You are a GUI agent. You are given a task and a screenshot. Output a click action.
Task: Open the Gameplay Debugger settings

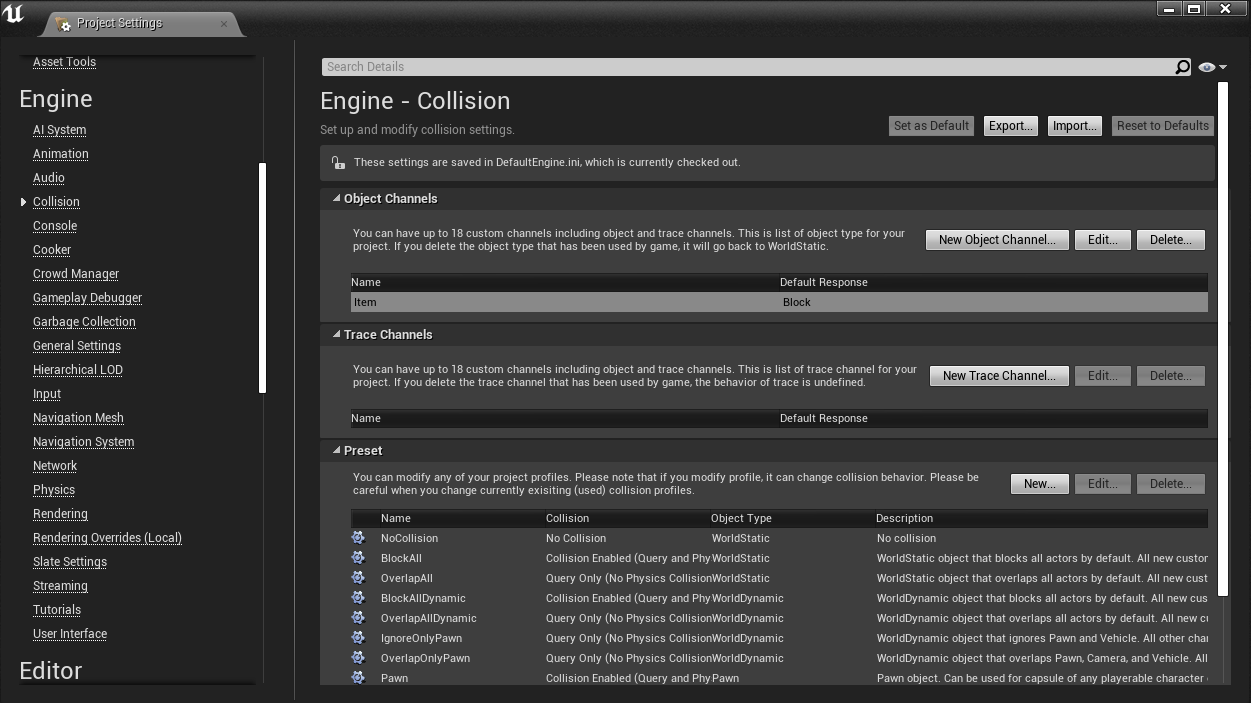click(x=88, y=298)
